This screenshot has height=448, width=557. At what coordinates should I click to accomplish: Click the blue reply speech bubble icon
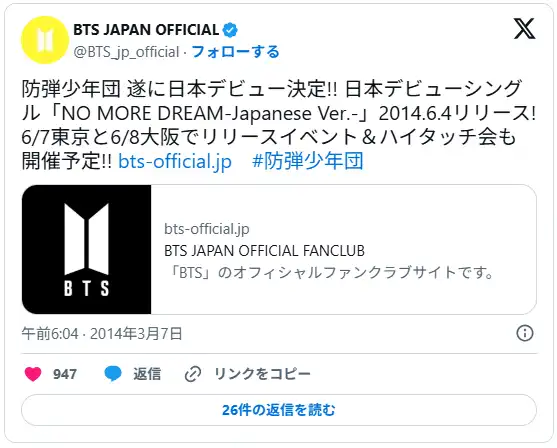pos(113,374)
